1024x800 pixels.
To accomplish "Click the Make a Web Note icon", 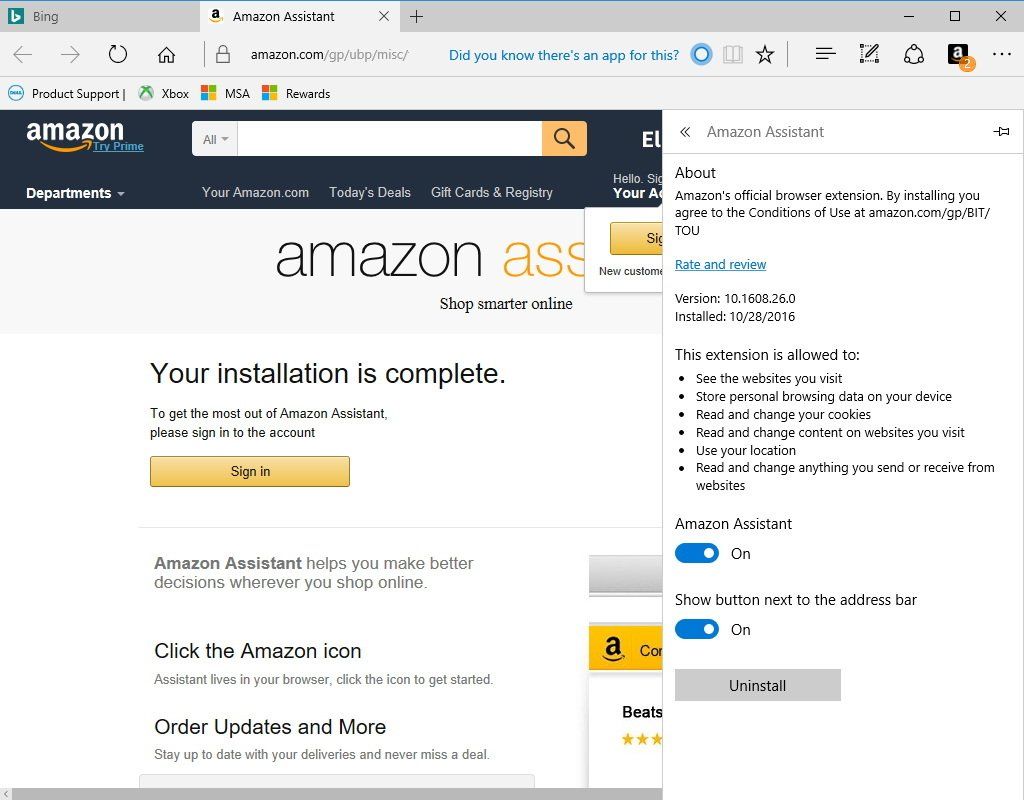I will [869, 55].
